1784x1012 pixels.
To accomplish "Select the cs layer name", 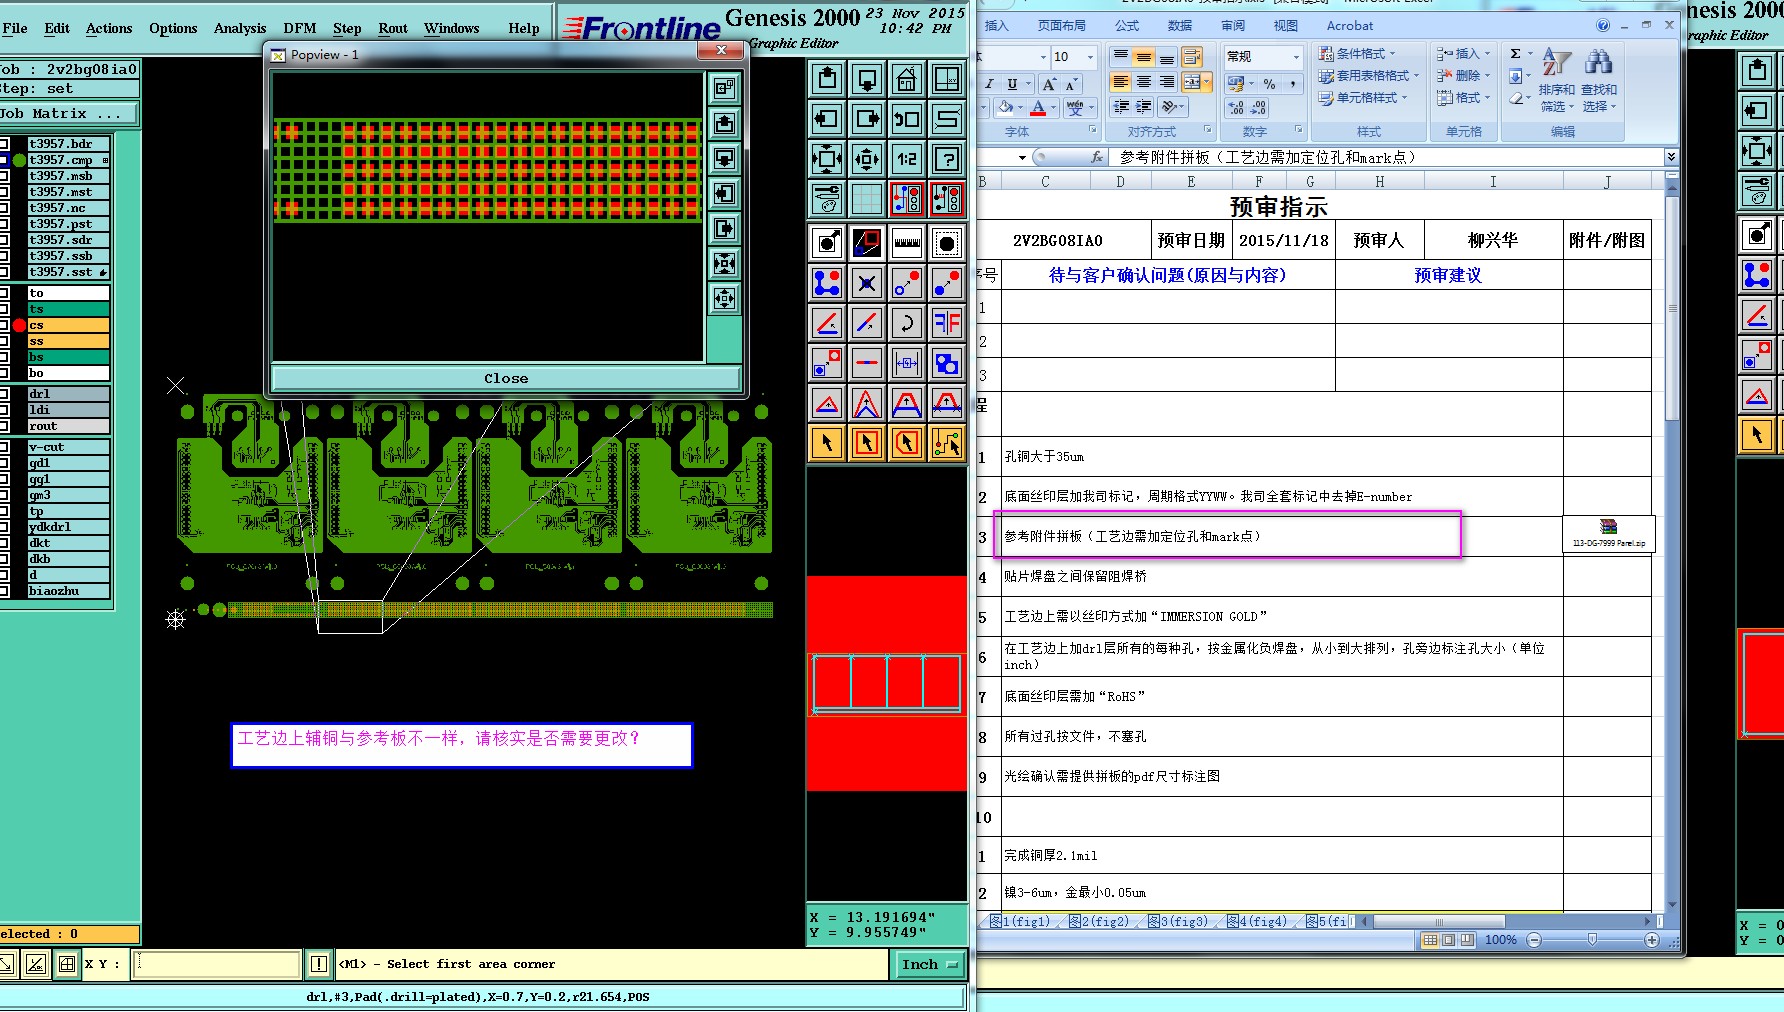I will pyautogui.click(x=68, y=325).
